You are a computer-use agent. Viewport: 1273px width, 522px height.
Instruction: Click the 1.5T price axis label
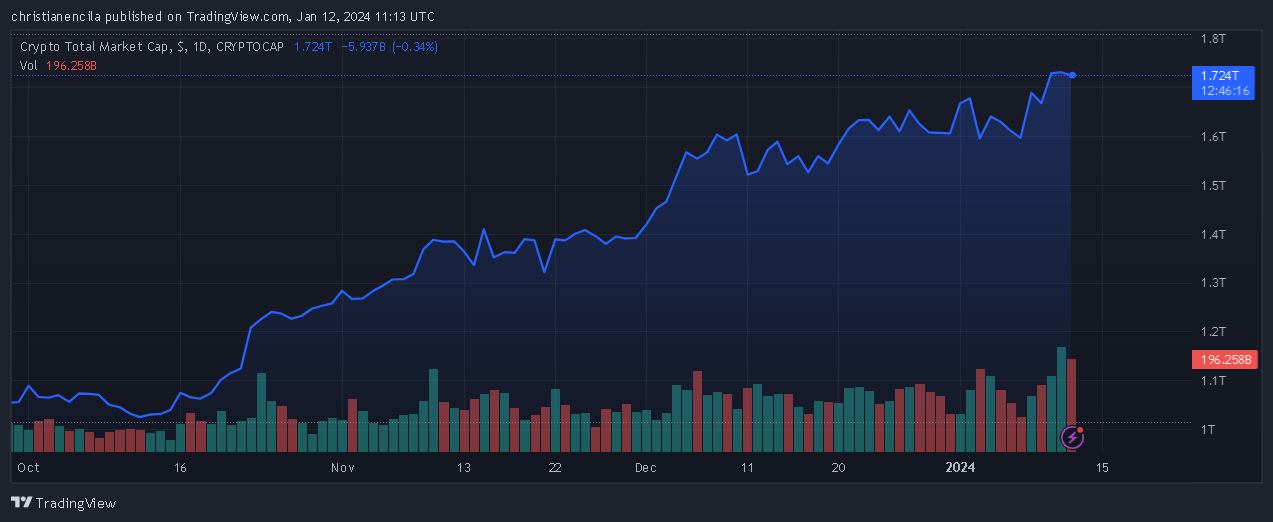click(1213, 185)
